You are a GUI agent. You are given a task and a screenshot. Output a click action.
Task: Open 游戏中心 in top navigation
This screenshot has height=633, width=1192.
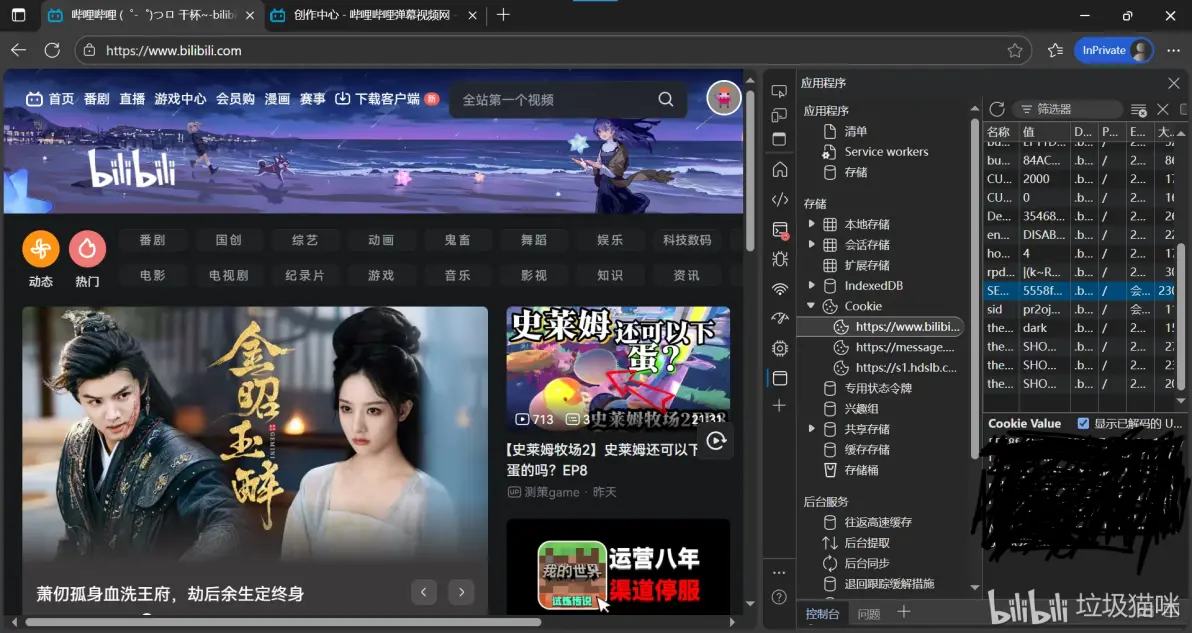(180, 99)
